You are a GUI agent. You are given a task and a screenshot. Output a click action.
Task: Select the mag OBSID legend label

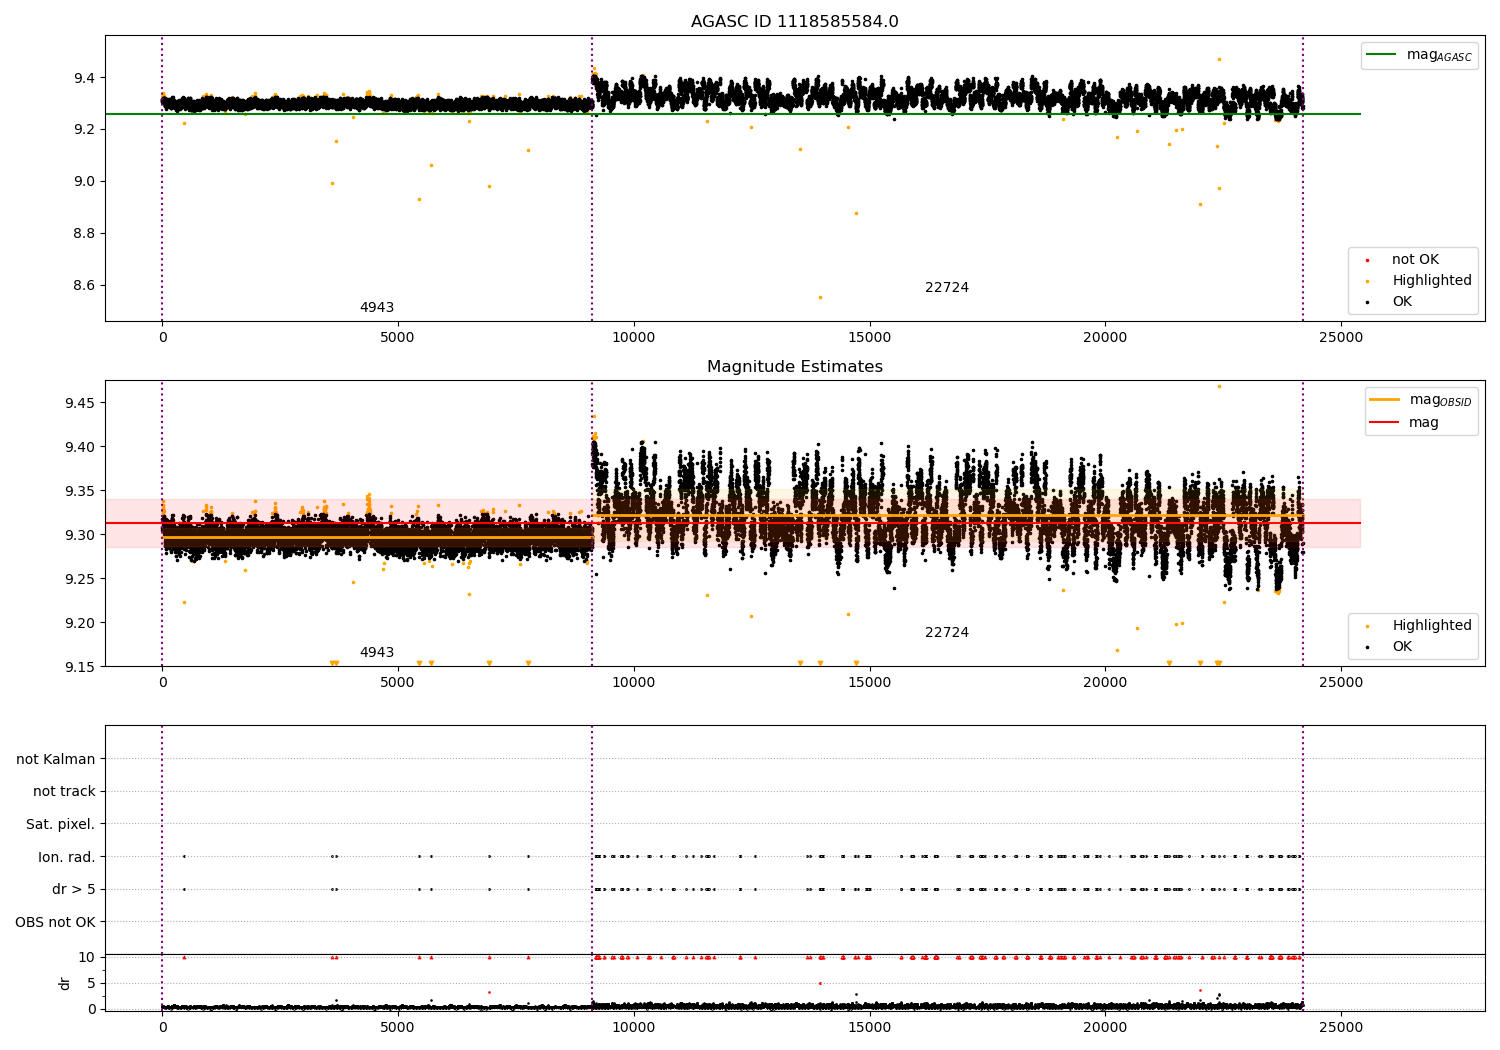tap(1441, 401)
